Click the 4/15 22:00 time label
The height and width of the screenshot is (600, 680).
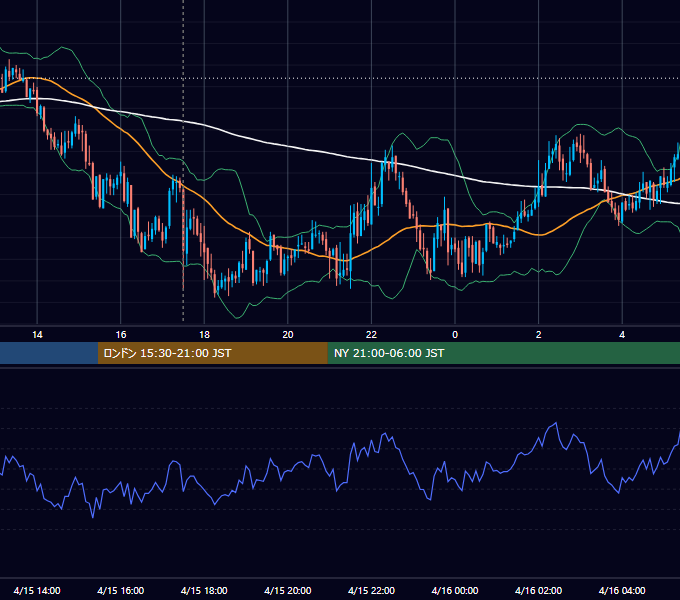[371, 590]
